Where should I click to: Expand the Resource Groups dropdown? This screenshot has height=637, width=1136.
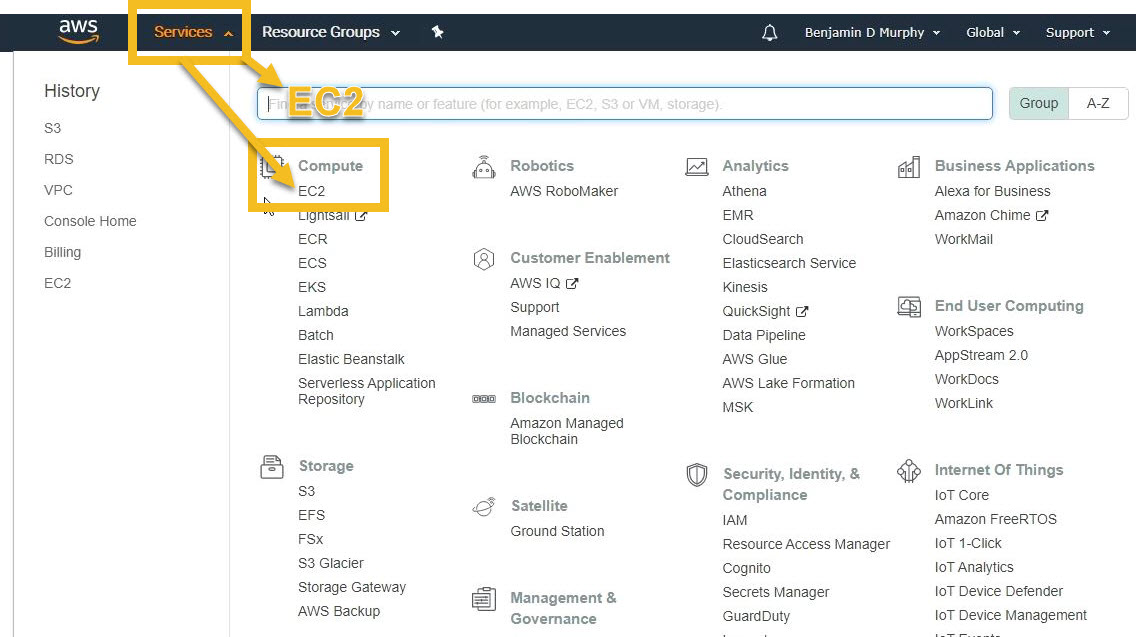(x=330, y=33)
